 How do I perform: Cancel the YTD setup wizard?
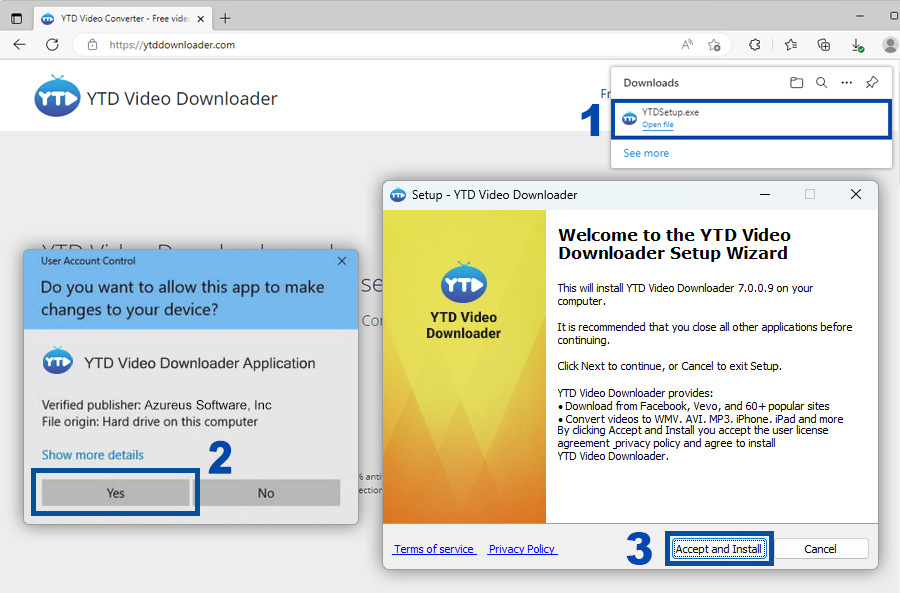click(820, 549)
